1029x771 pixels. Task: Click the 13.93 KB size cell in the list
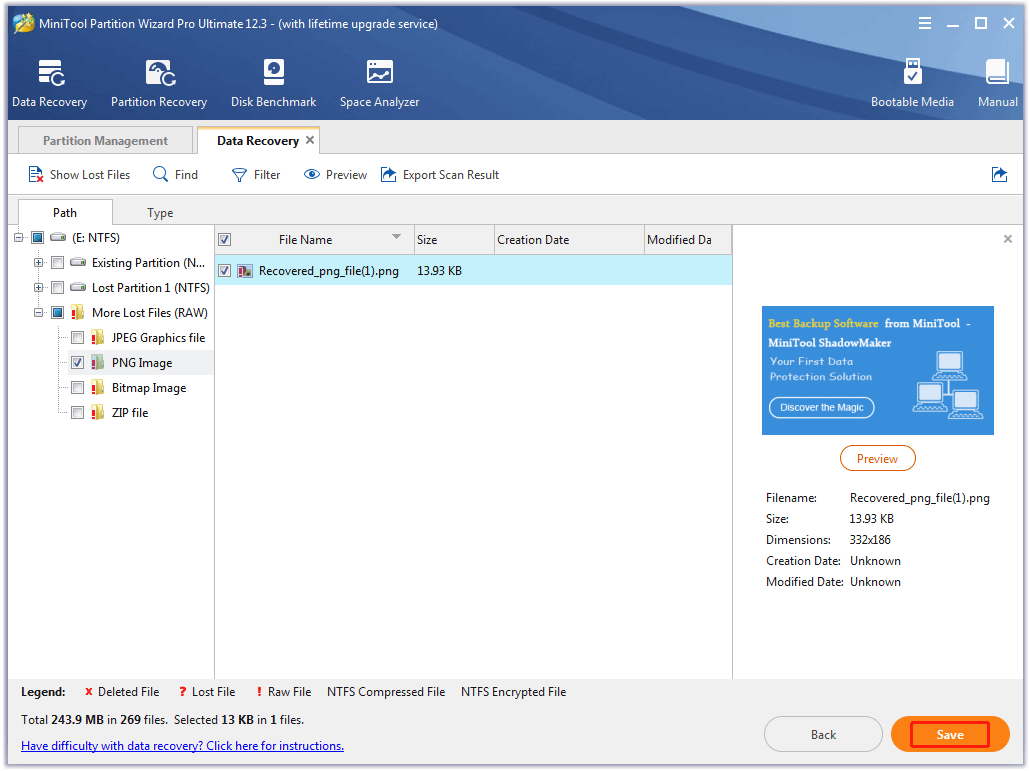pyautogui.click(x=439, y=270)
